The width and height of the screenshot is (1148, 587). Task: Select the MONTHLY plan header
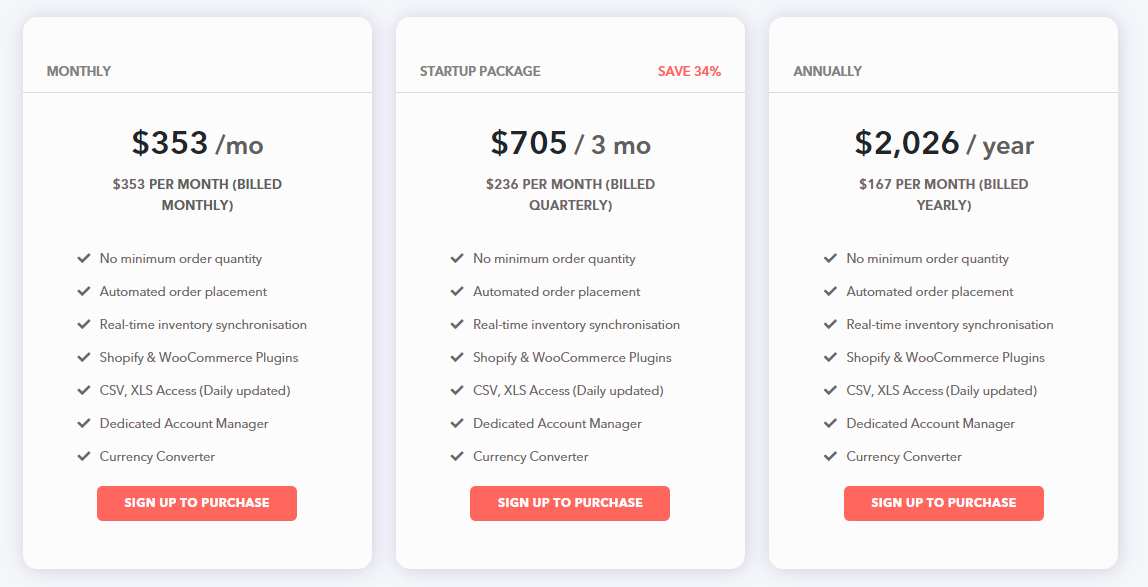coord(79,71)
